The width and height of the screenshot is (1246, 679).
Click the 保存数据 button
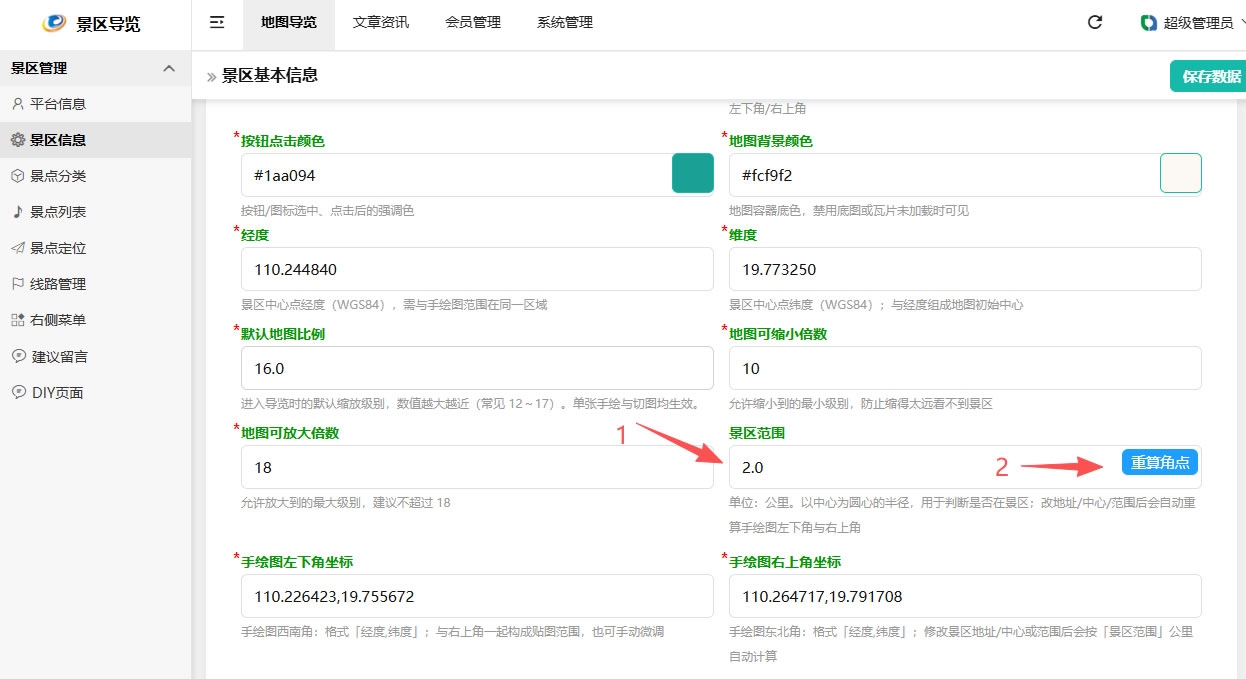pos(1208,76)
